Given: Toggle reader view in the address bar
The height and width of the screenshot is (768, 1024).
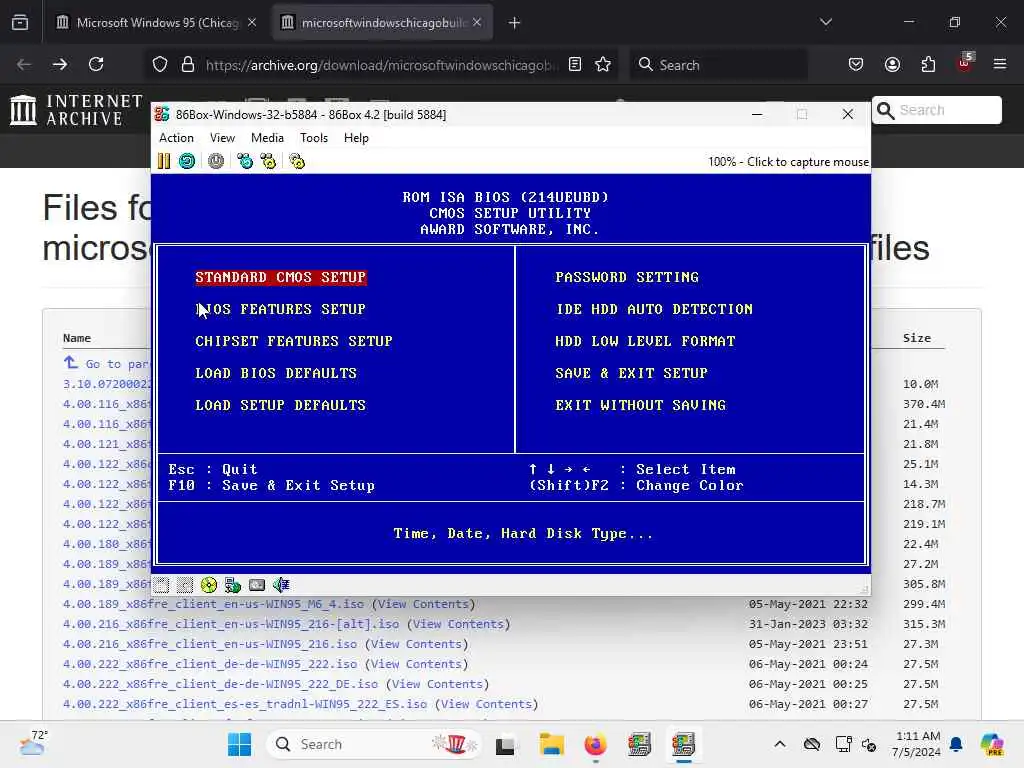Looking at the screenshot, I should [575, 64].
